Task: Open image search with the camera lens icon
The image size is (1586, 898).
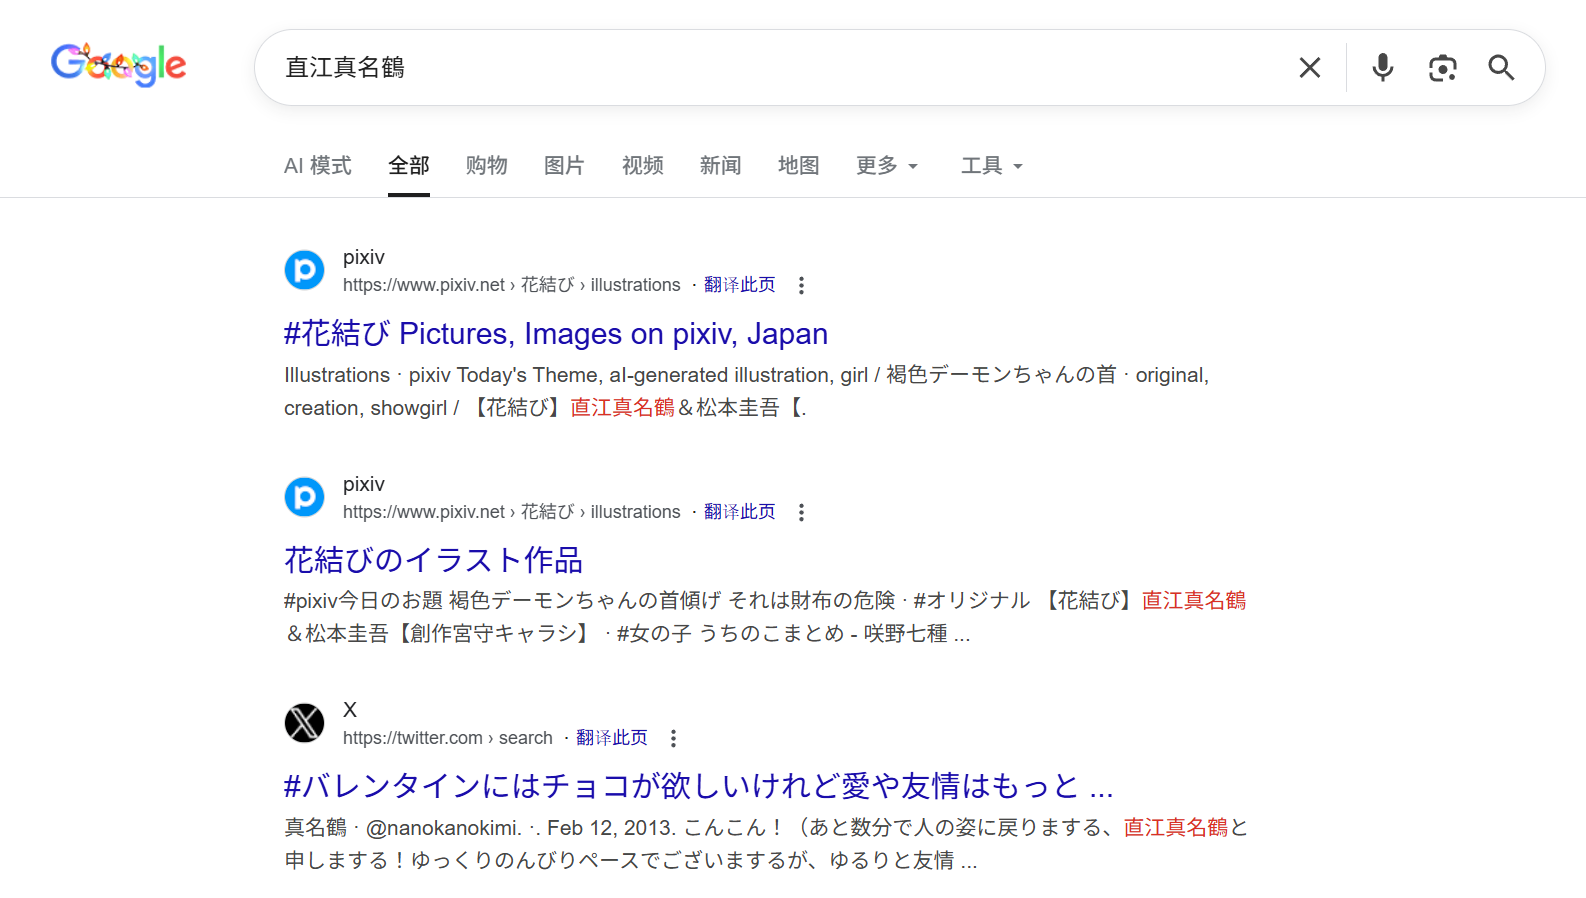Action: click(x=1442, y=68)
